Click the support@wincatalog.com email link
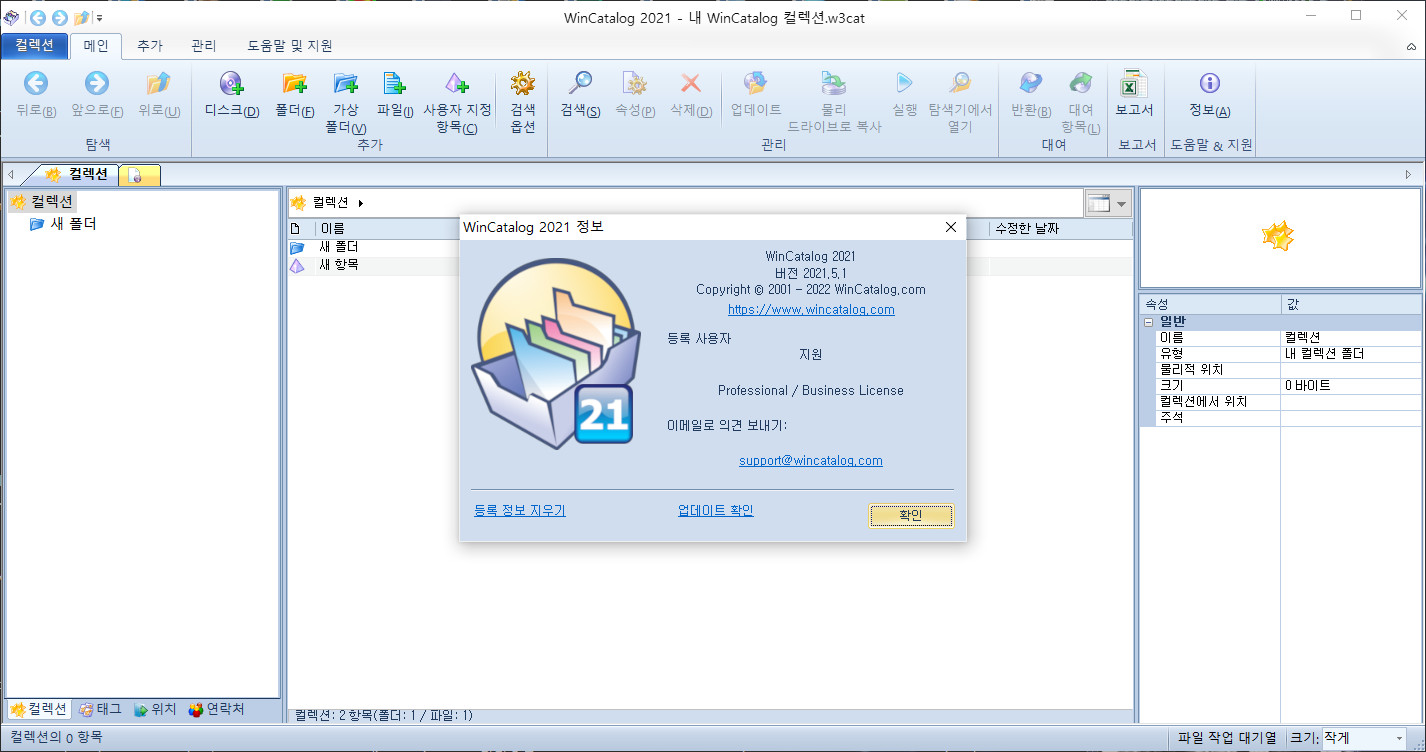Viewport: 1426px width, 752px height. (x=811, y=461)
